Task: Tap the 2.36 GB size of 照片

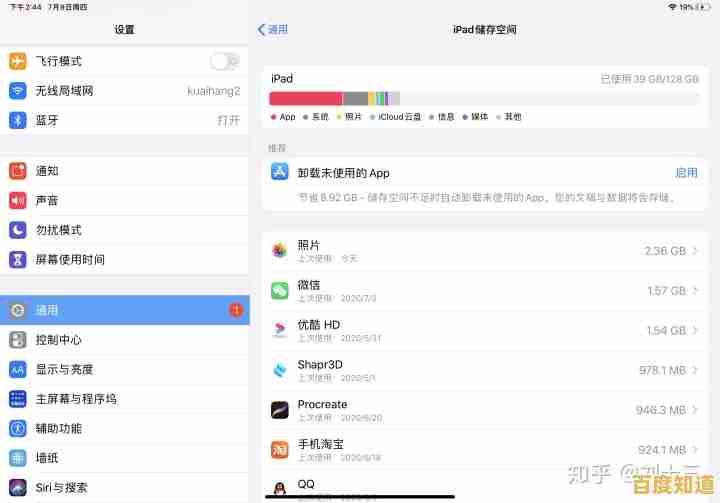Action: [x=664, y=251]
